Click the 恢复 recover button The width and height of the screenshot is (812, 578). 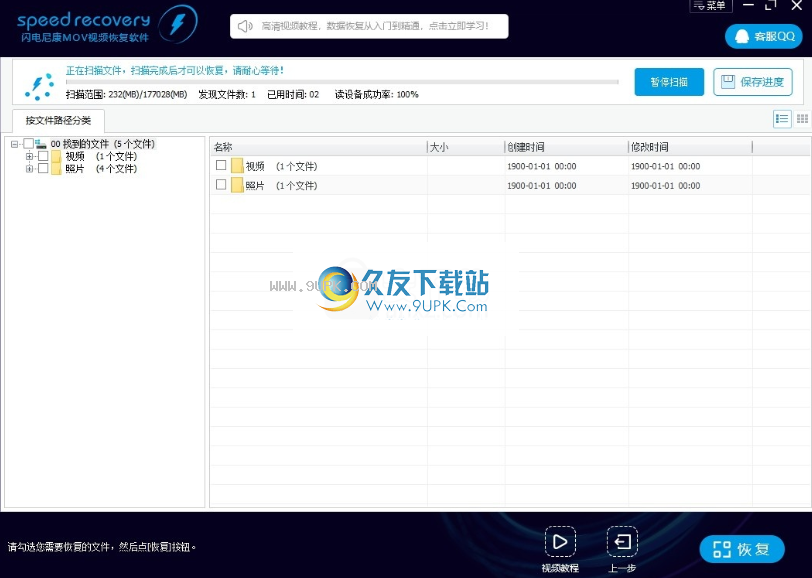click(742, 549)
